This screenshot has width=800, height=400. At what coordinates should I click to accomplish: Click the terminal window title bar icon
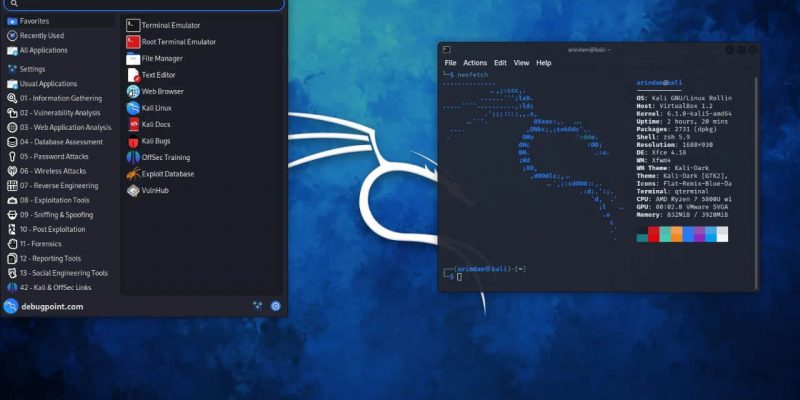(x=447, y=49)
